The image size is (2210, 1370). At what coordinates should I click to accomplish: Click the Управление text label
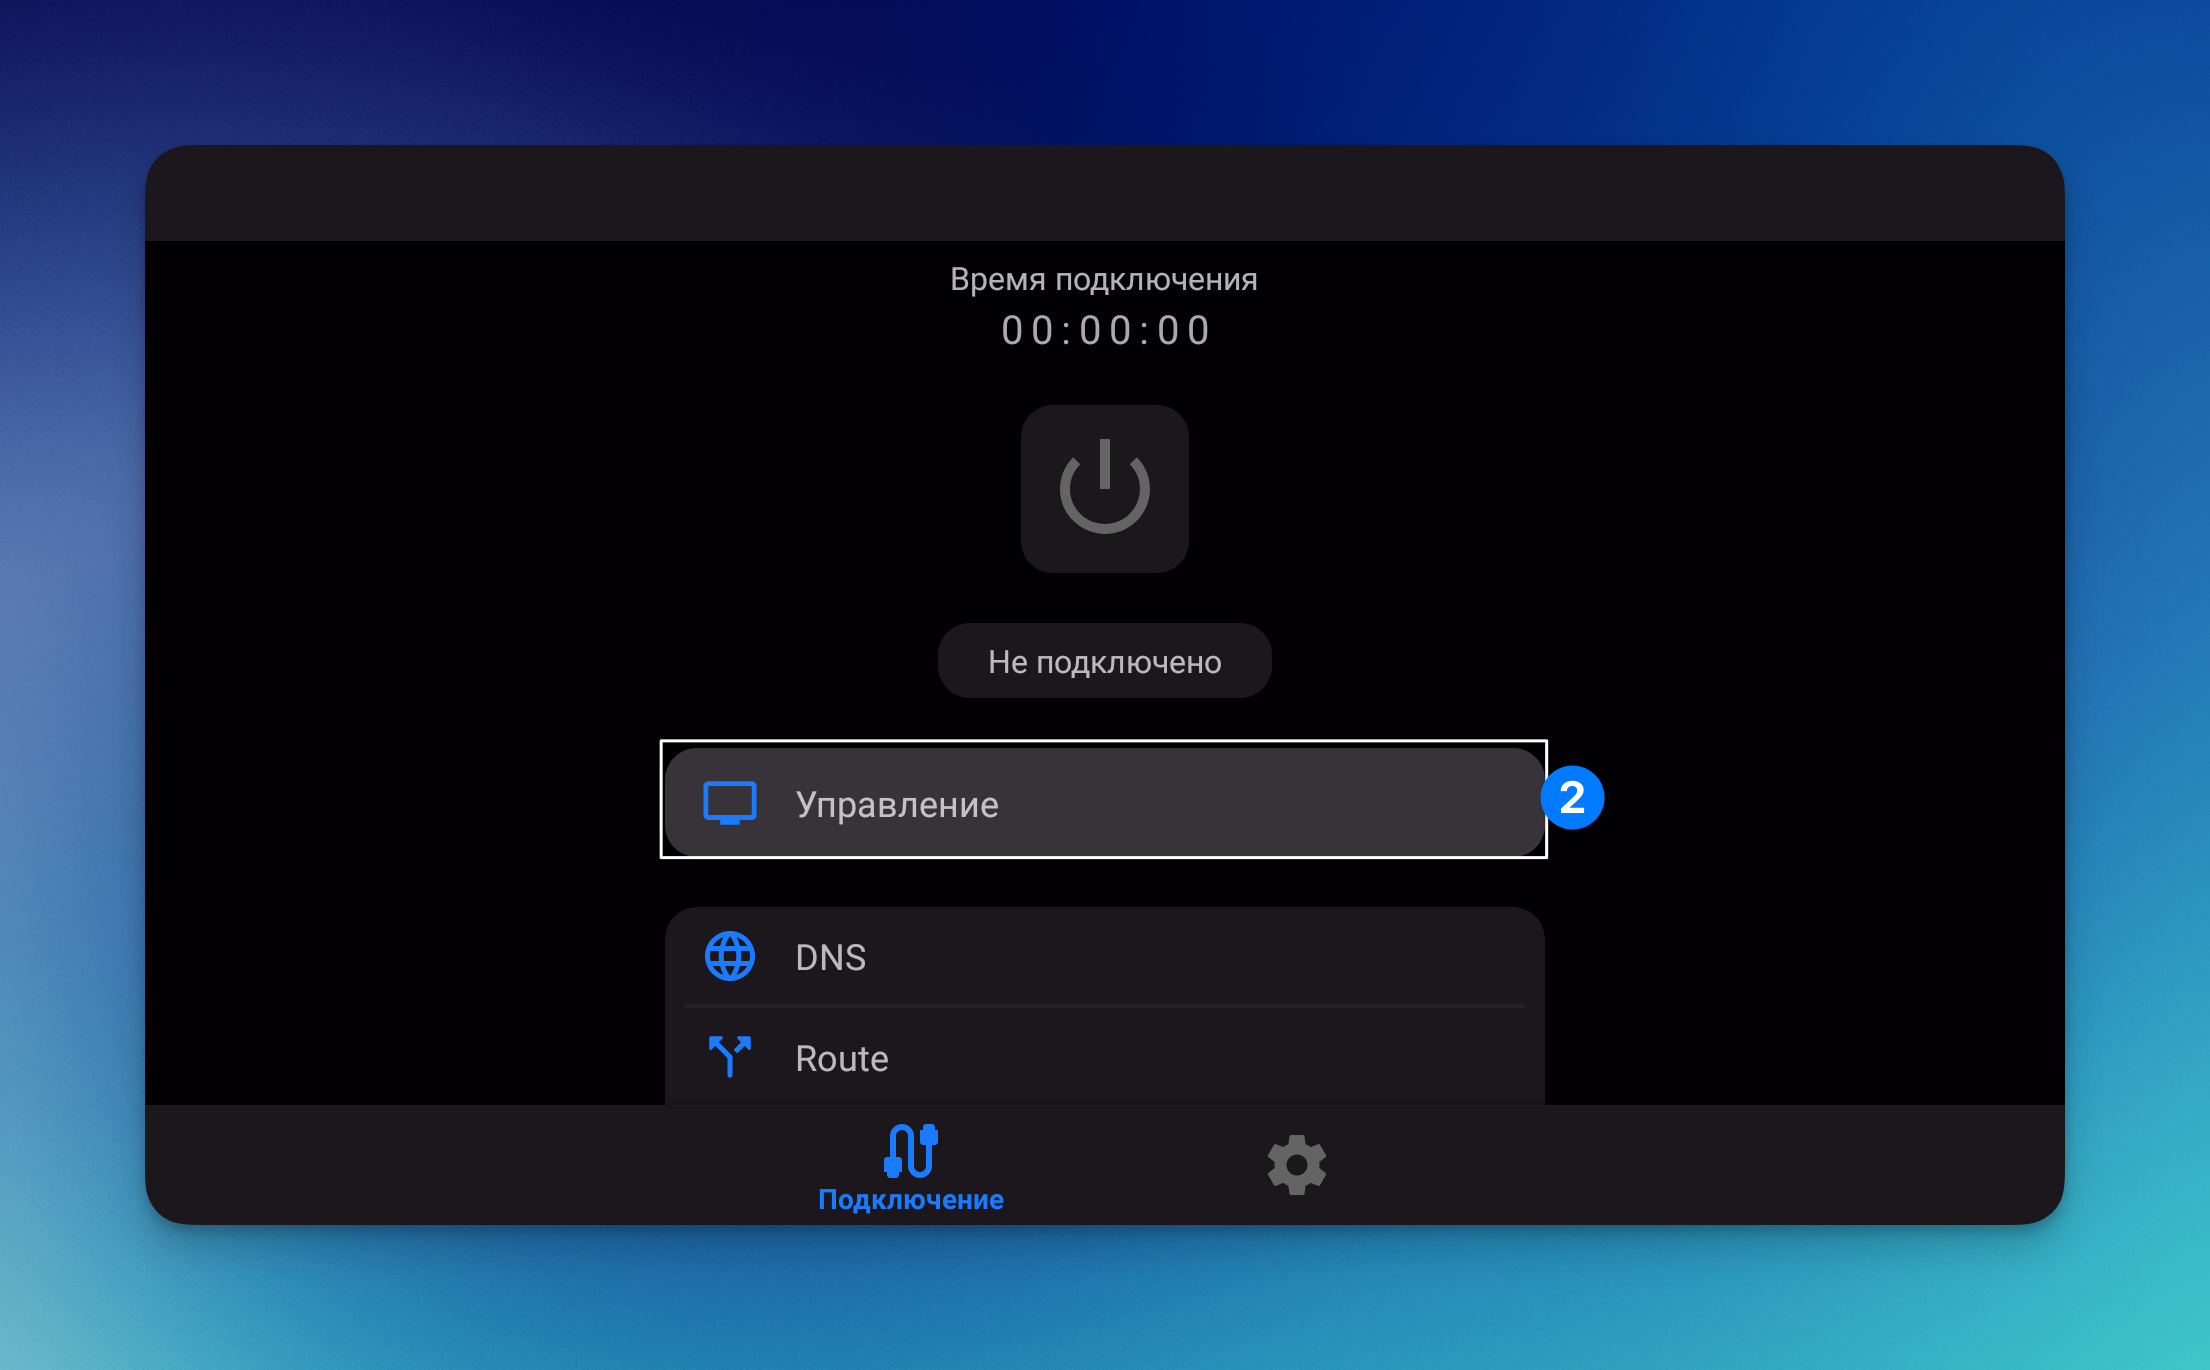(897, 804)
